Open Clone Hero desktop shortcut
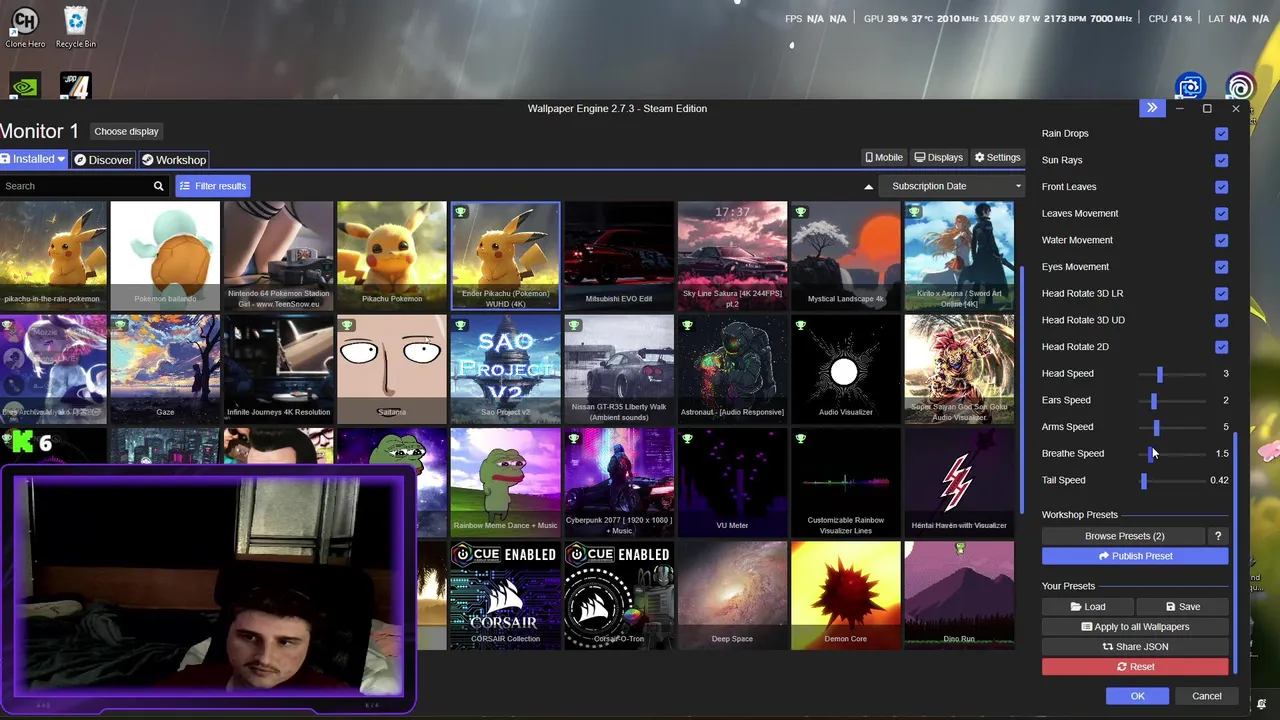 point(25,27)
